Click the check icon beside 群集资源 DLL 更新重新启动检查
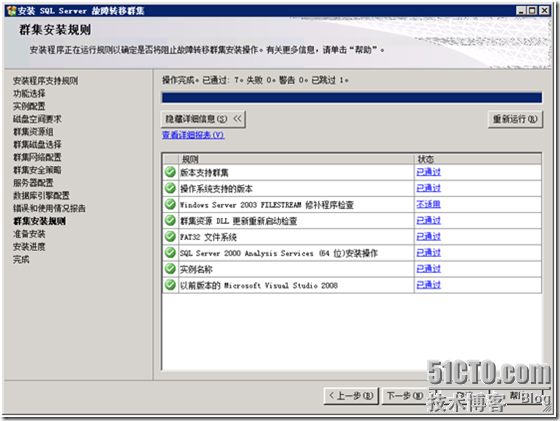The height and width of the screenshot is (421, 560). point(170,220)
